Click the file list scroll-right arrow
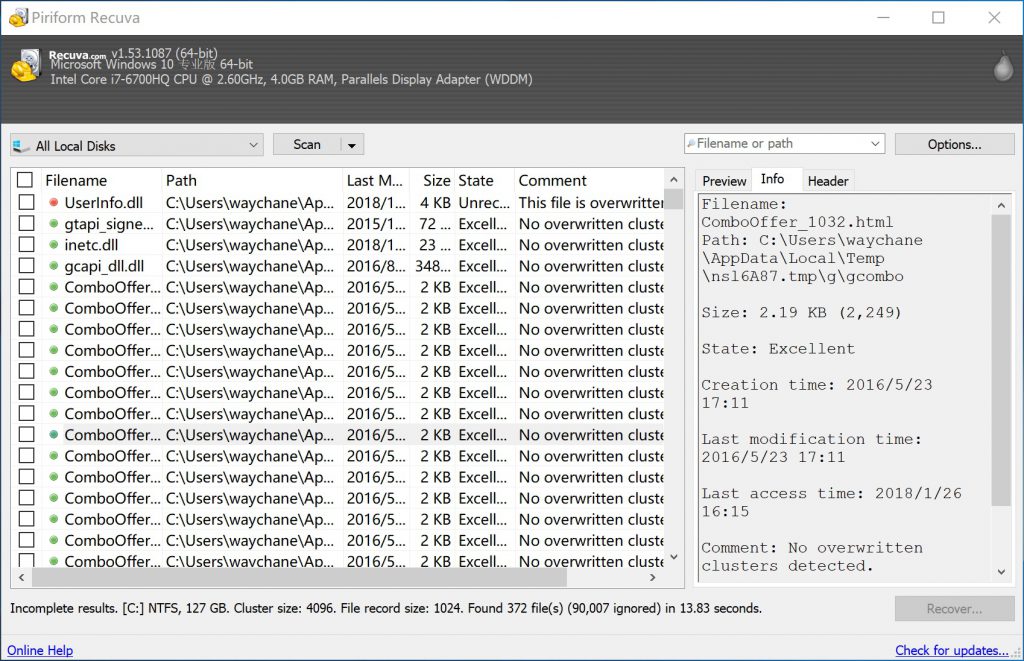This screenshot has height=661, width=1024. (x=652, y=577)
